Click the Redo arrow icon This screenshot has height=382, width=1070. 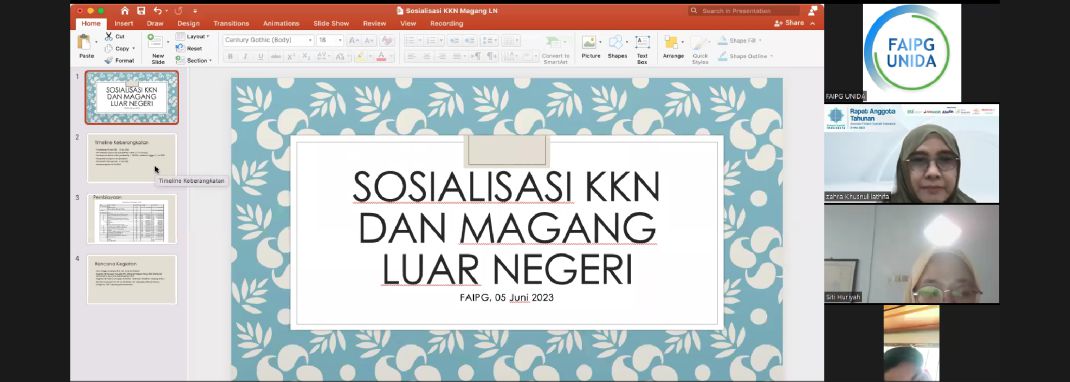pos(179,11)
